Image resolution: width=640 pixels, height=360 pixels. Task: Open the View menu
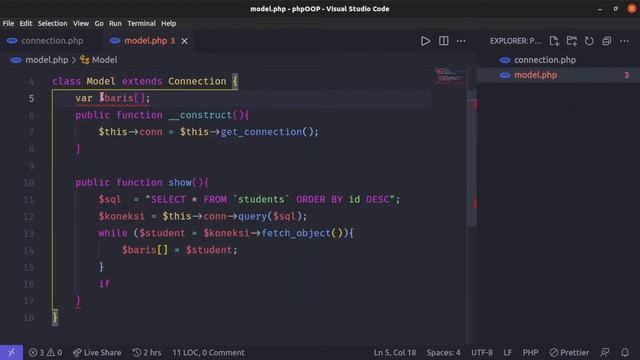81,23
